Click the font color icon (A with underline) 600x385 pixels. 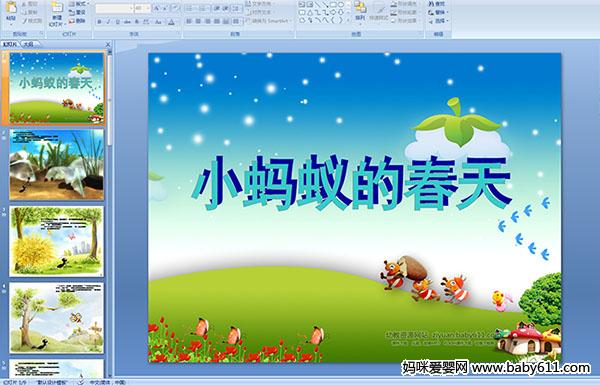[x=171, y=22]
